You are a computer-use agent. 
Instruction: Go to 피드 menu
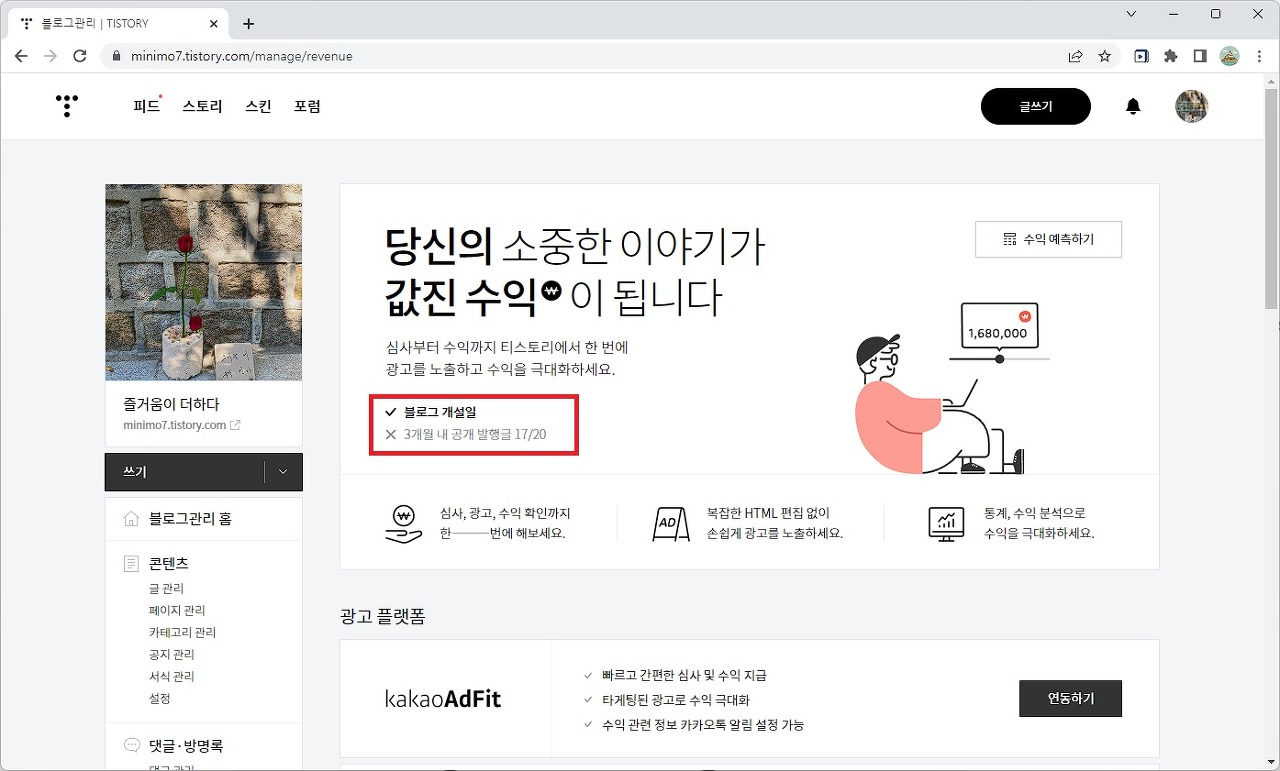click(147, 106)
